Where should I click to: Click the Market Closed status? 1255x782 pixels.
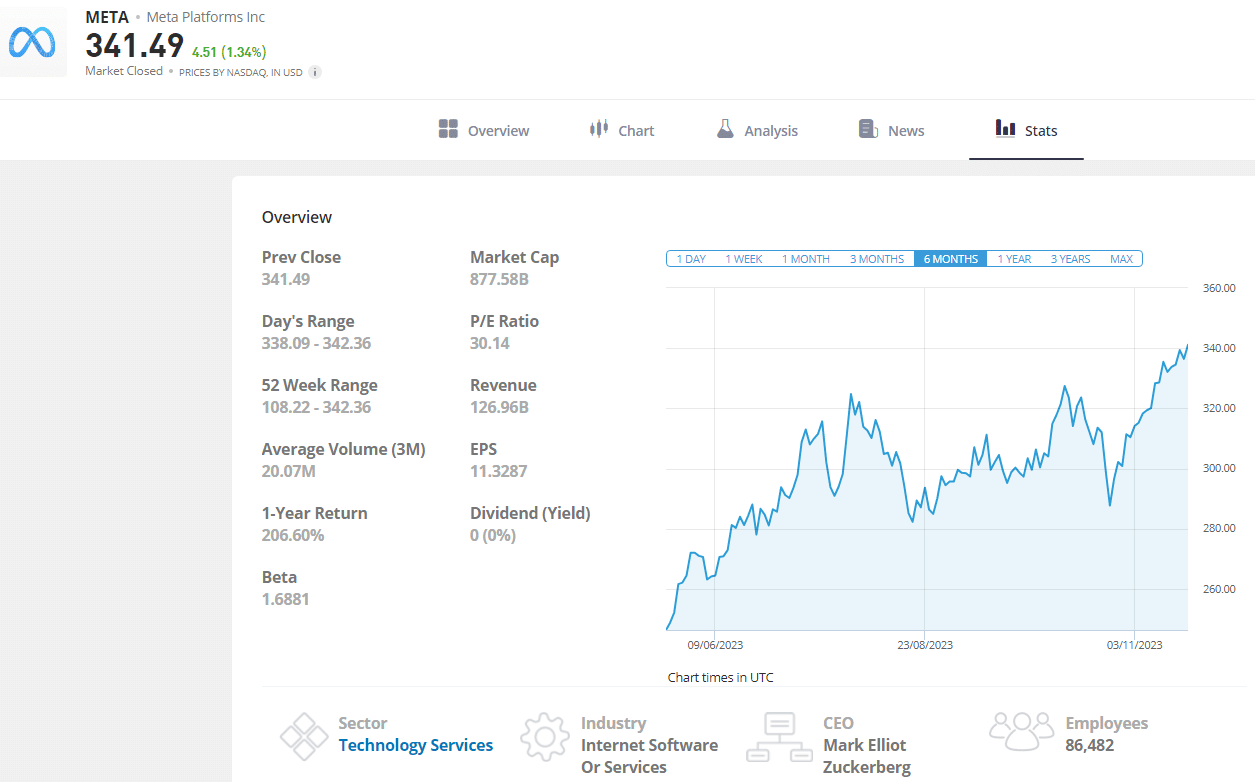[x=124, y=71]
